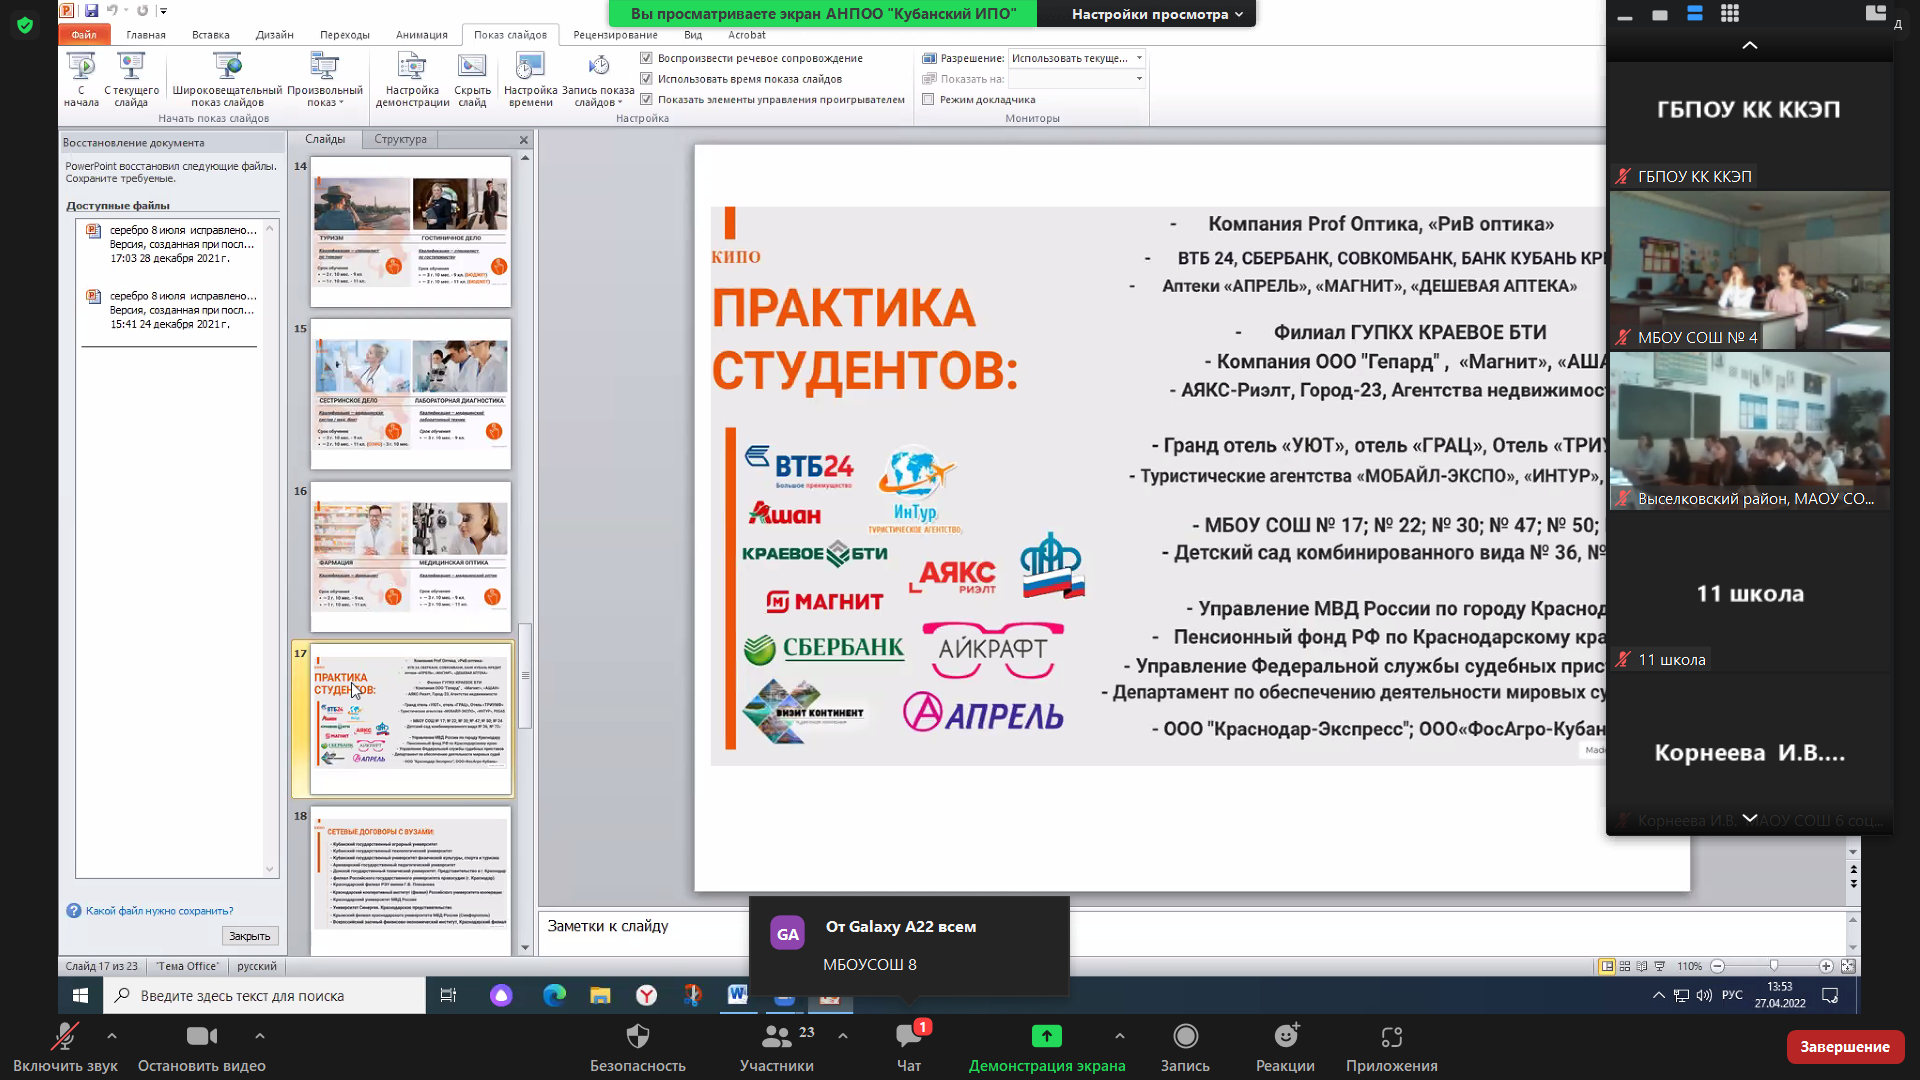Screen dimensions: 1920x1080
Task: Stop video with 'Остановить видео'
Action: click(x=202, y=1047)
